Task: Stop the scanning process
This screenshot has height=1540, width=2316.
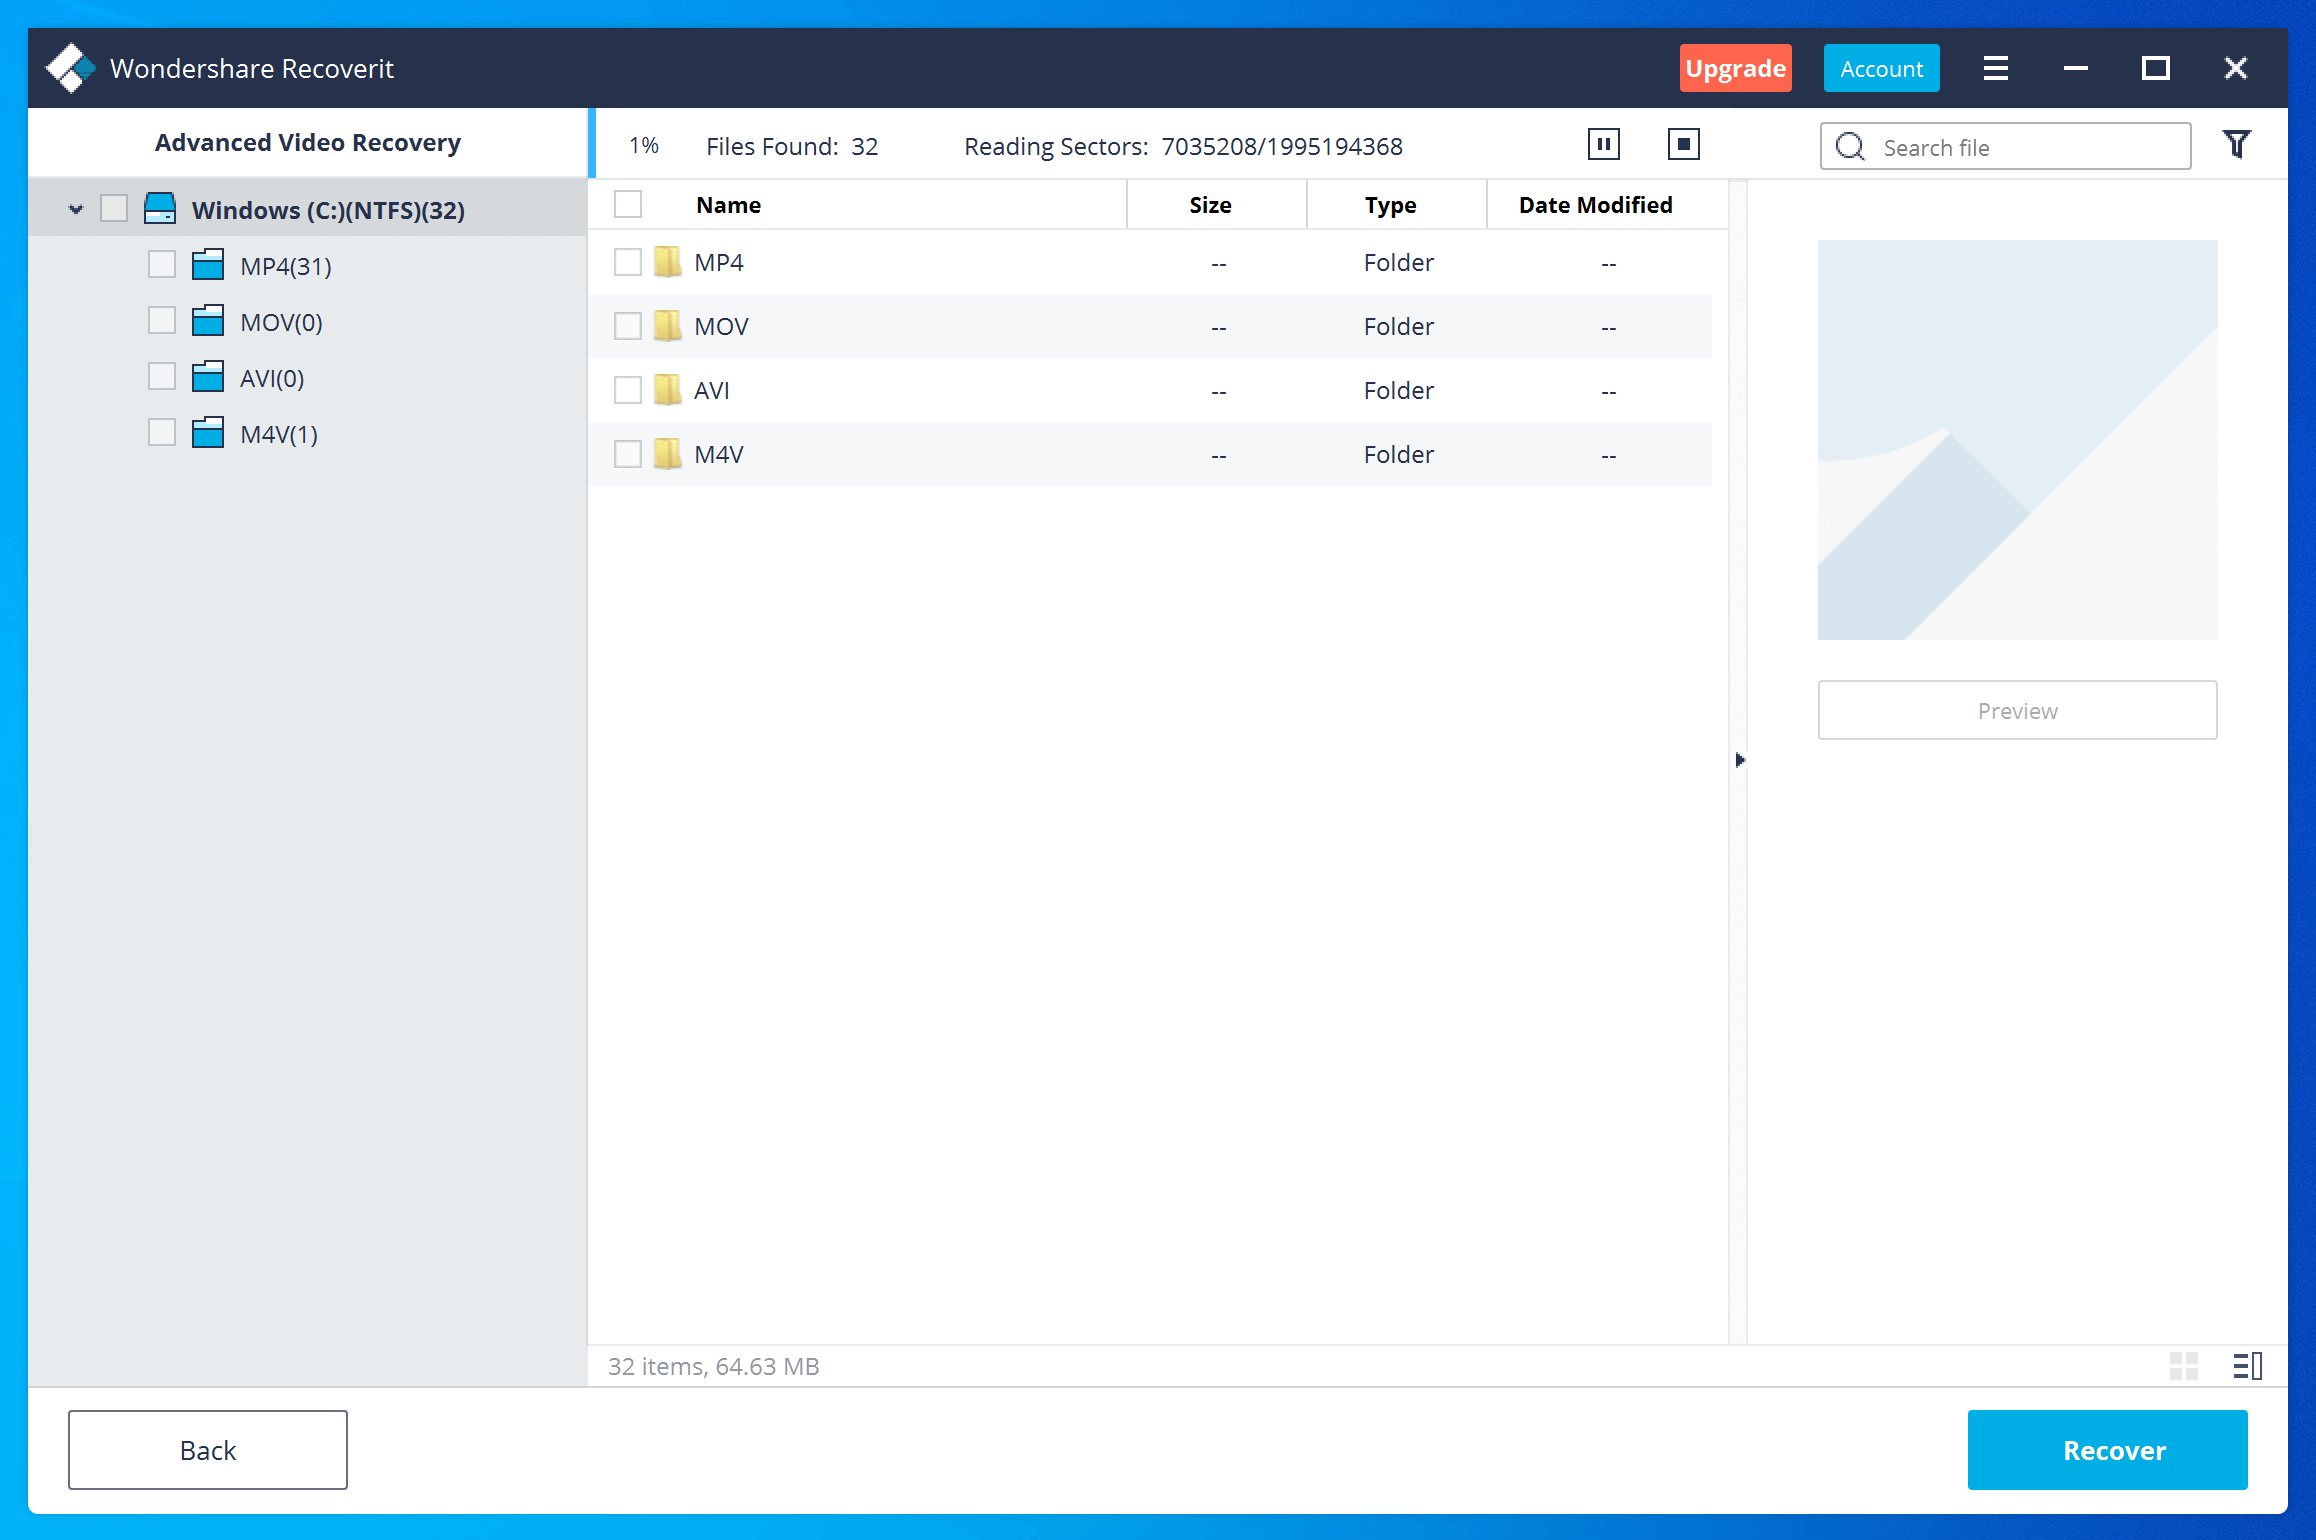Action: coord(1684,144)
